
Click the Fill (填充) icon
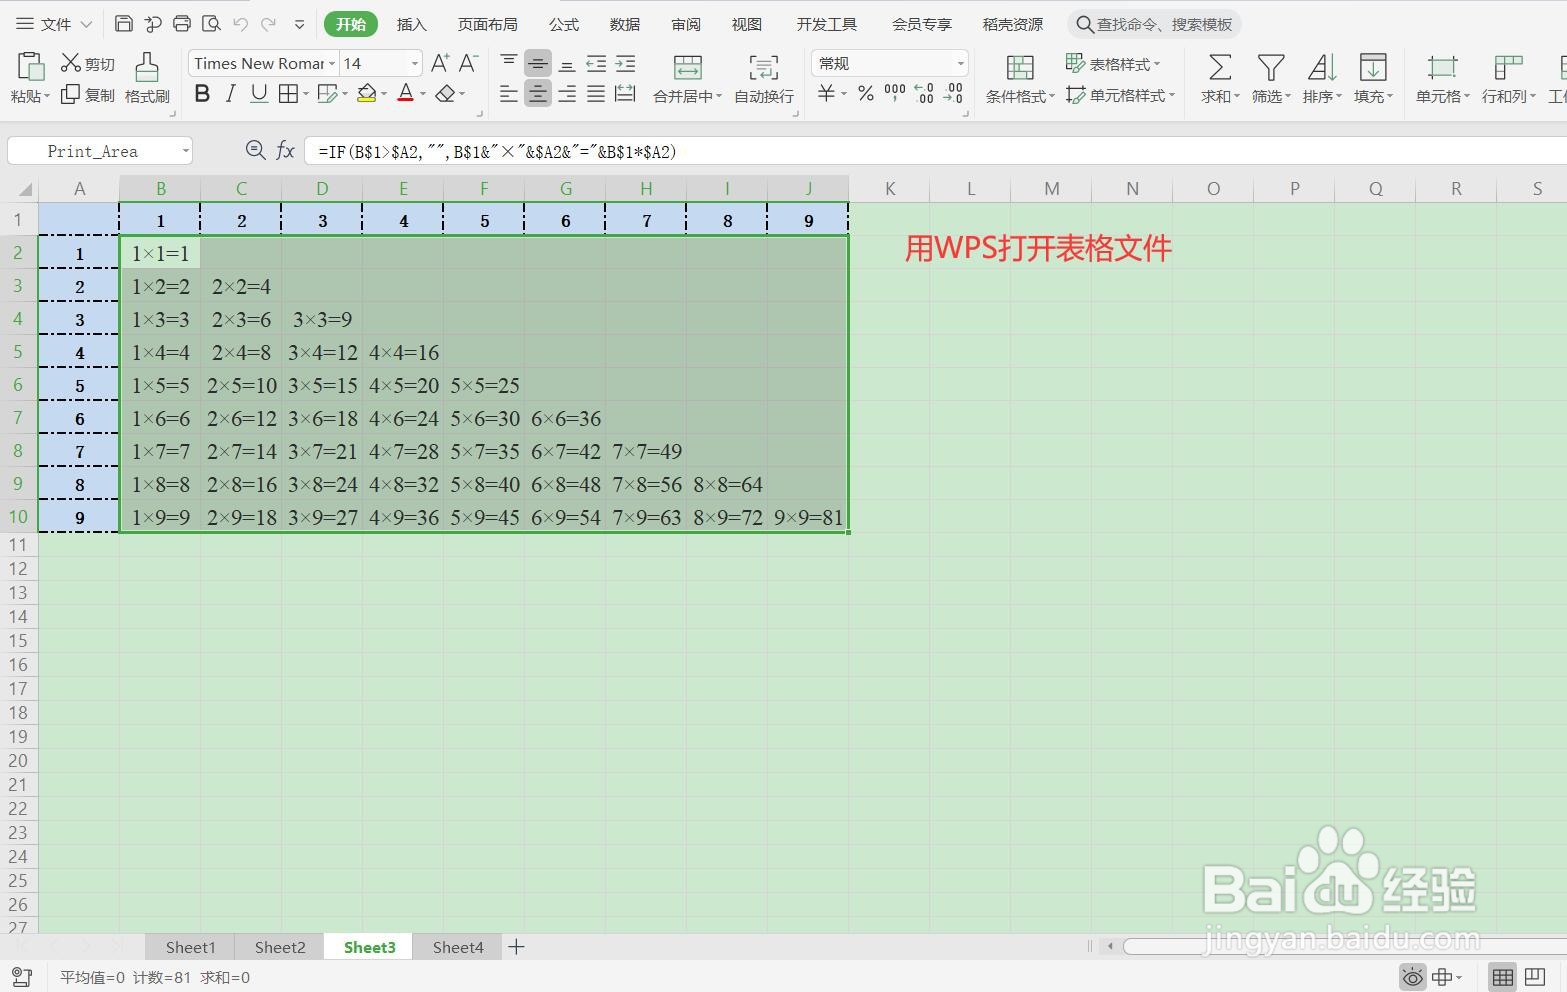coord(1373,67)
